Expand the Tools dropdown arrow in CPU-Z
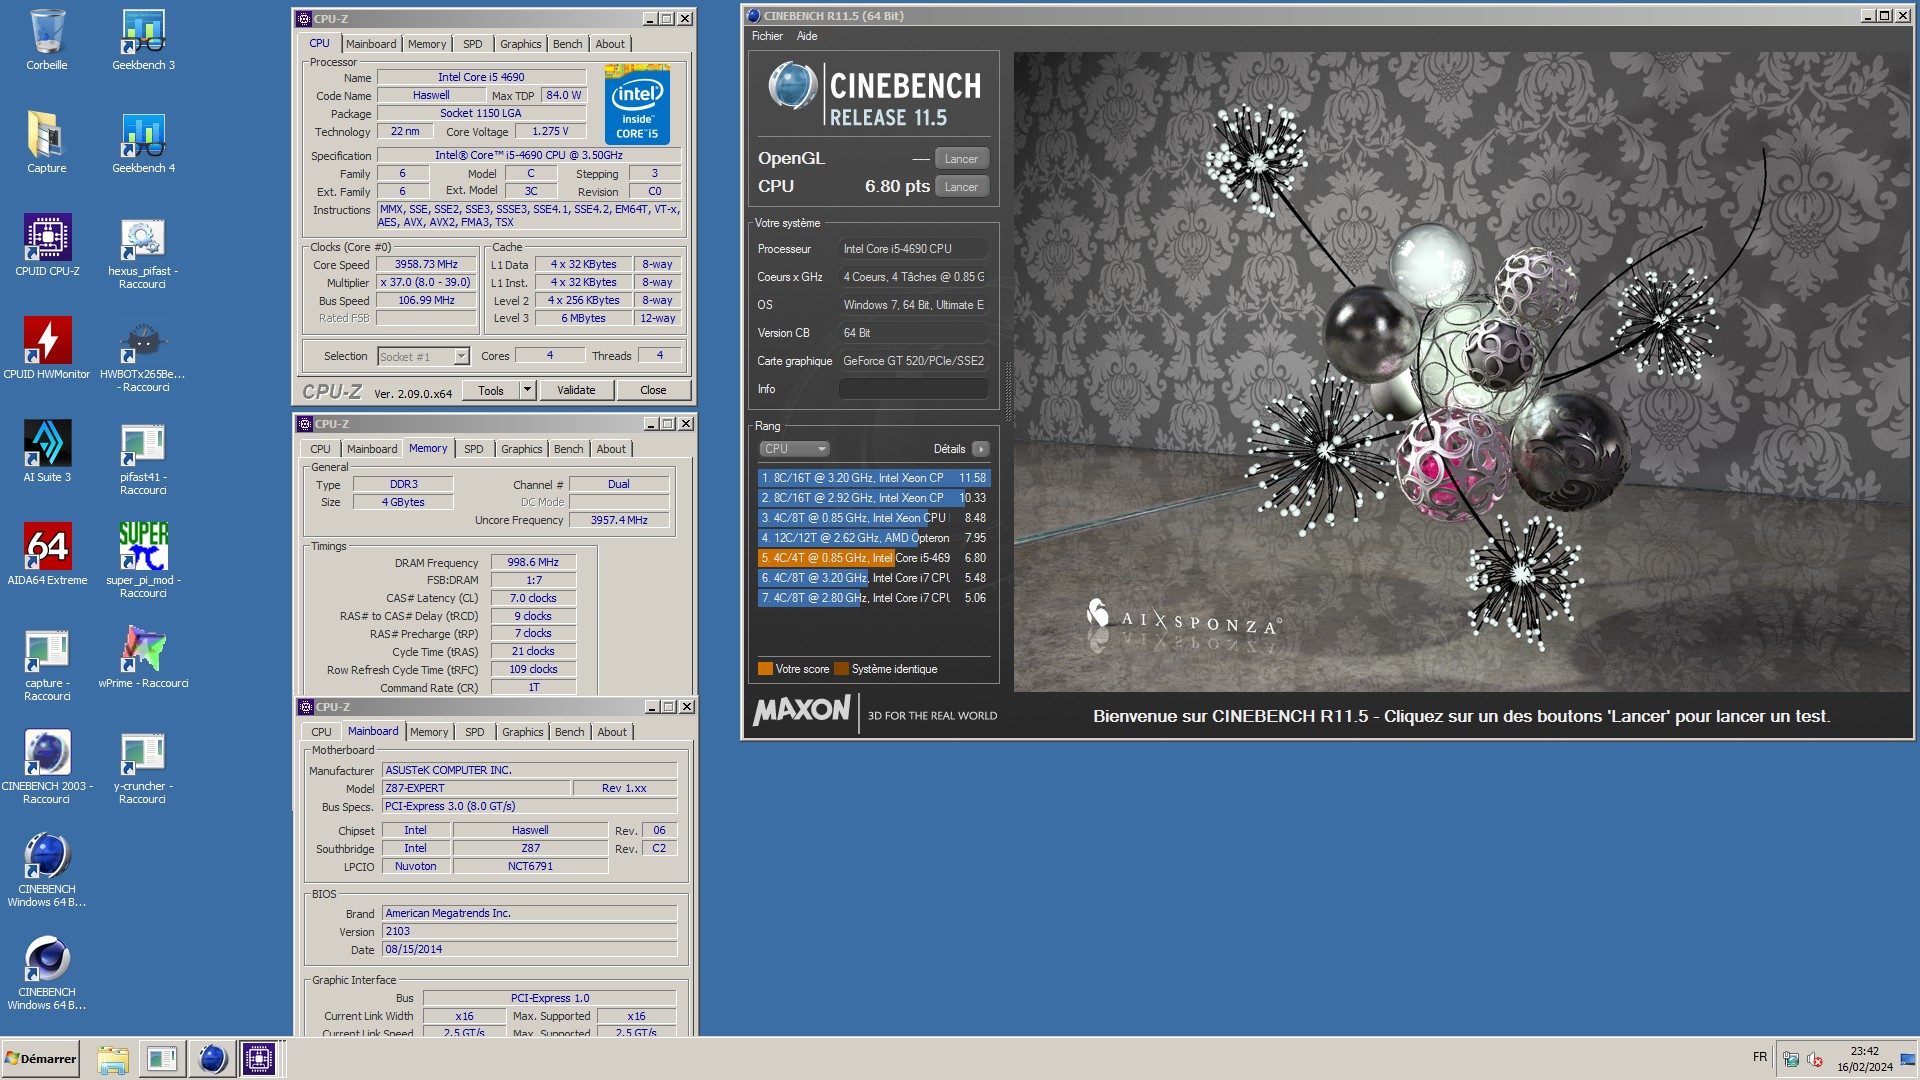 527,390
